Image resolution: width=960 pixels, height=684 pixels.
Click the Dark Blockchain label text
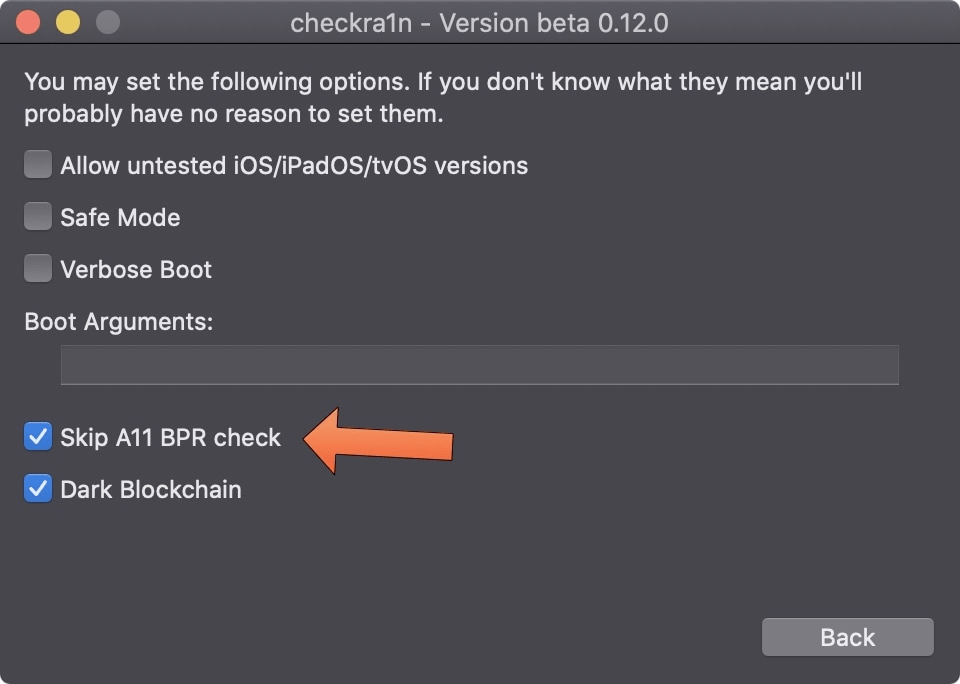tap(150, 489)
